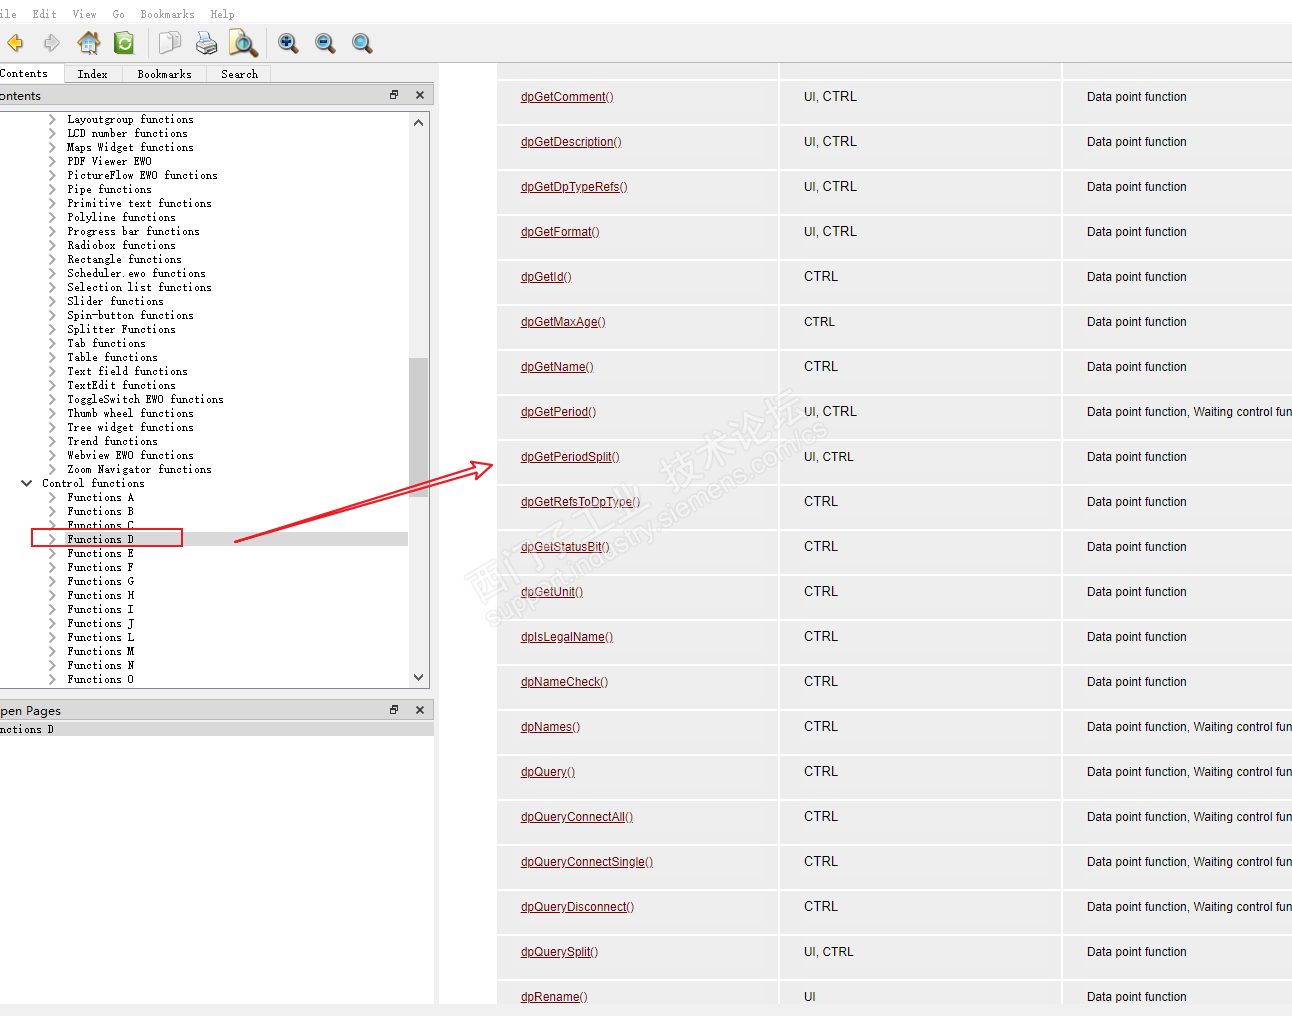The width and height of the screenshot is (1292, 1016).
Task: Expand the Functions M node
Action: click(x=52, y=651)
